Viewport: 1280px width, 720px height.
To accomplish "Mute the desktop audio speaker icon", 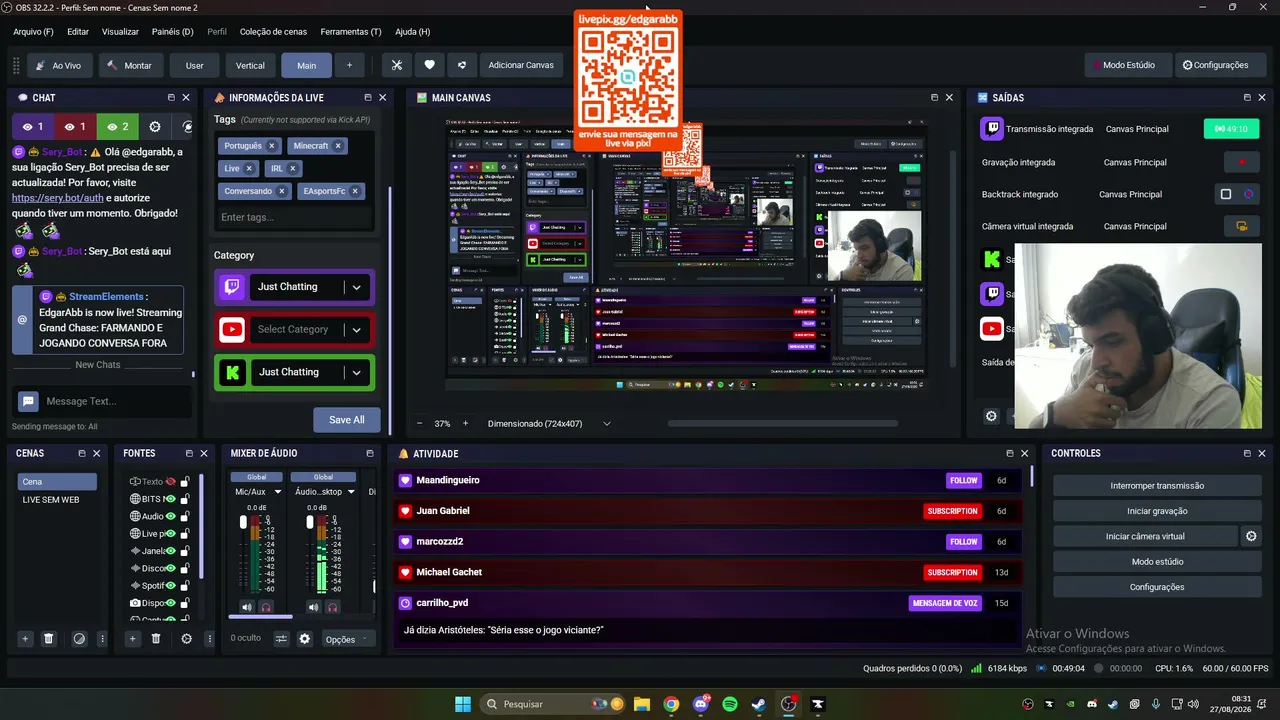I will point(313,607).
